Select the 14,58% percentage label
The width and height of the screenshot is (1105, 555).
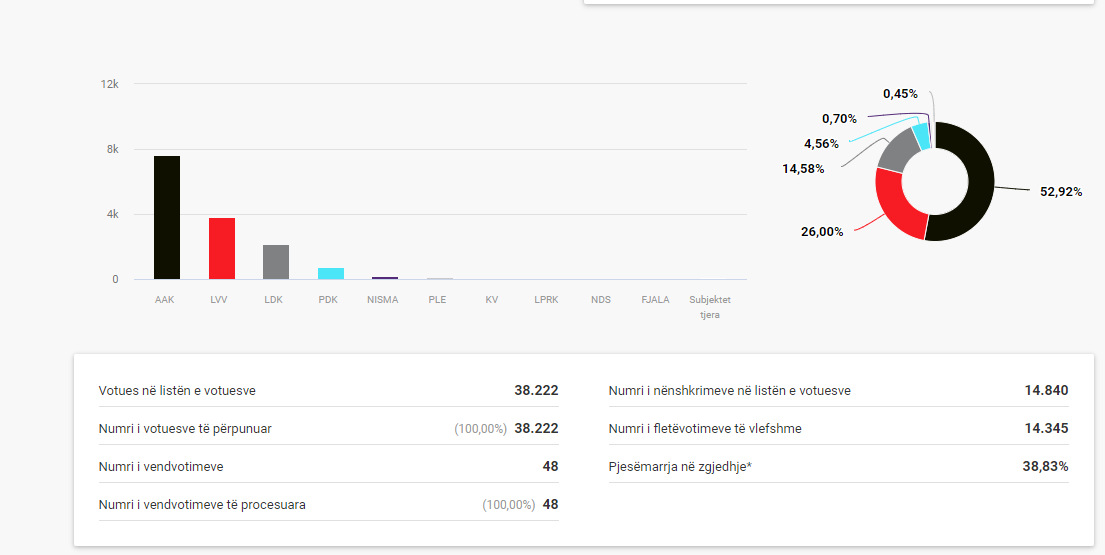(803, 169)
